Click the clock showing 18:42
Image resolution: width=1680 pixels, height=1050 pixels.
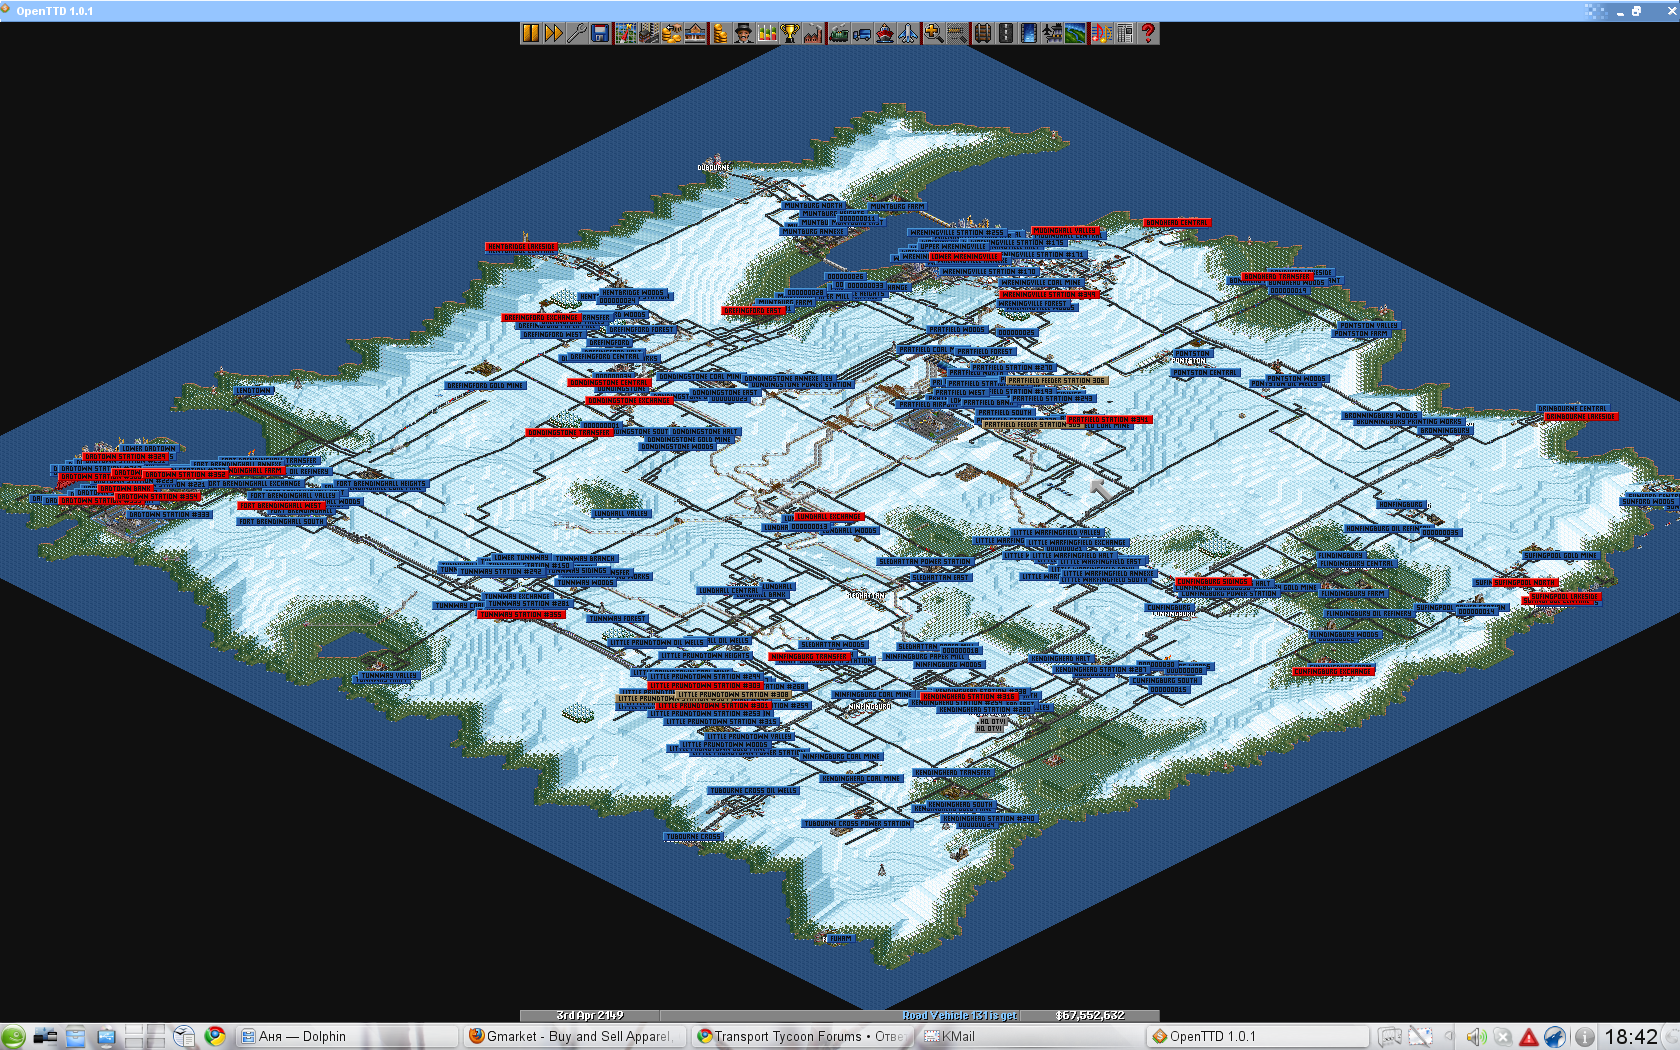(x=1631, y=1037)
